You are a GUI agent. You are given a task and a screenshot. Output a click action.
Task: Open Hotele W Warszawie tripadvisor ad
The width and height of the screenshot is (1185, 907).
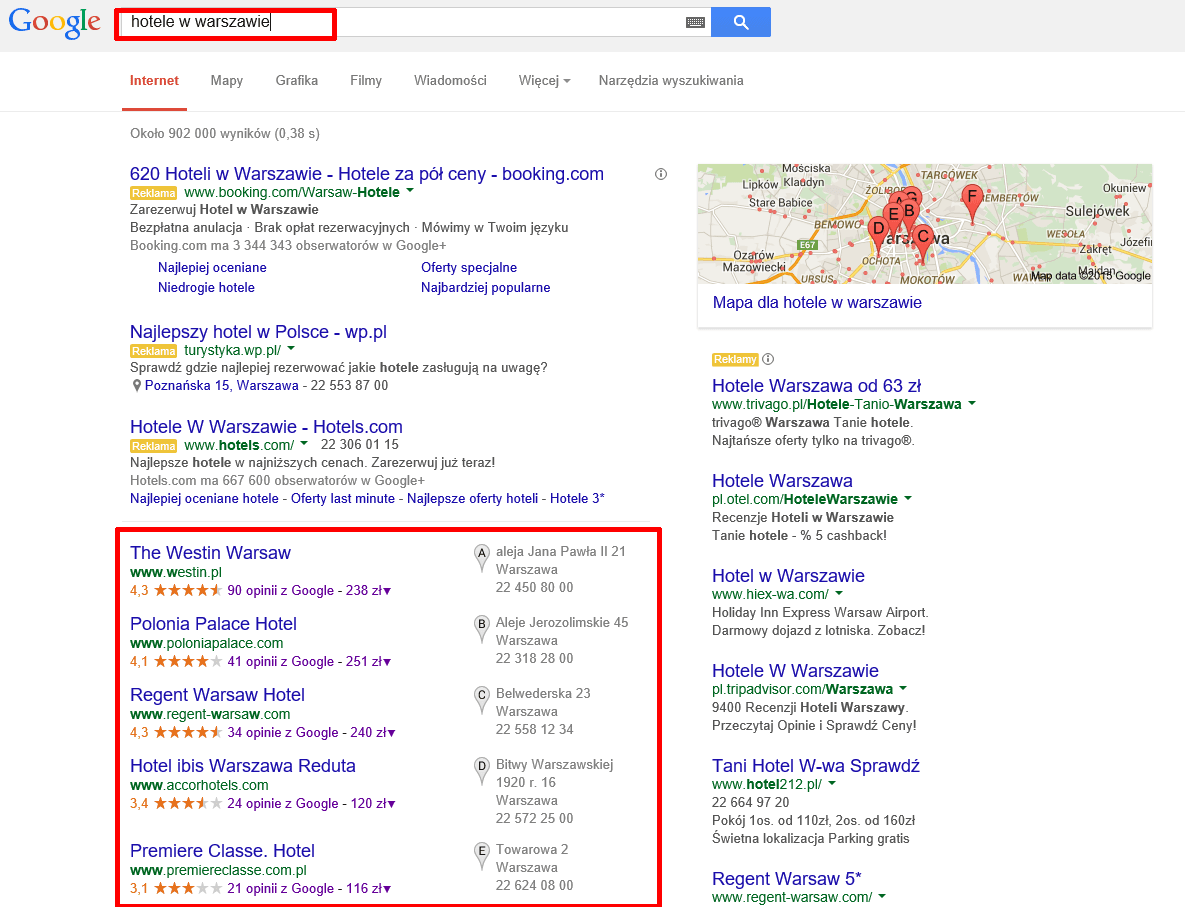[x=795, y=670]
